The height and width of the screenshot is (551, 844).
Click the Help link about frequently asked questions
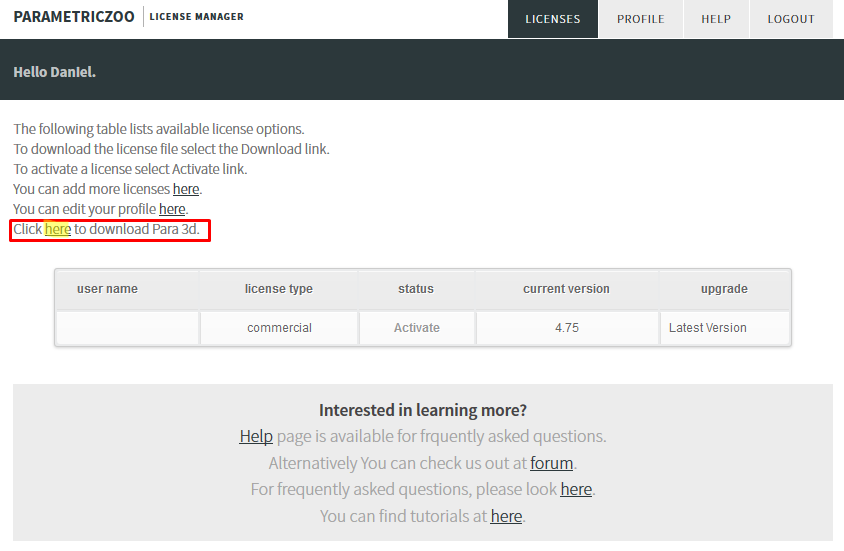tap(256, 436)
